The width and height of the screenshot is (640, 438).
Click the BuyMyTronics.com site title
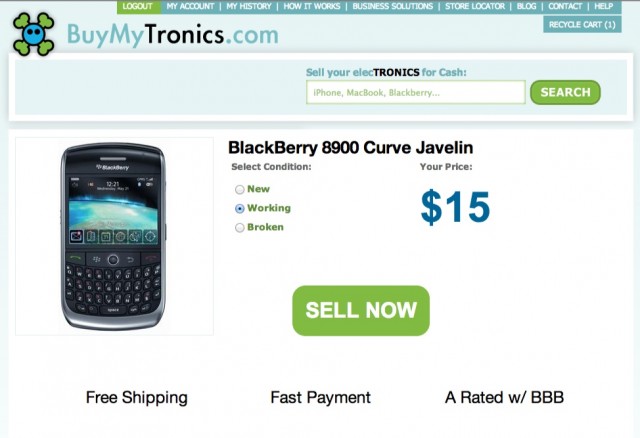(173, 35)
